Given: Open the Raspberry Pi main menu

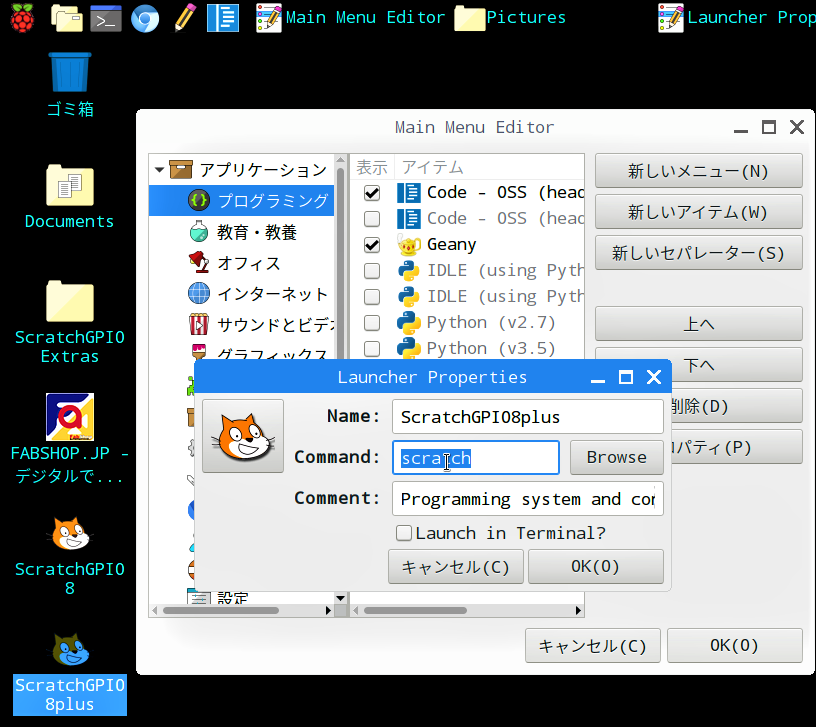Looking at the screenshot, I should pyautogui.click(x=21, y=17).
